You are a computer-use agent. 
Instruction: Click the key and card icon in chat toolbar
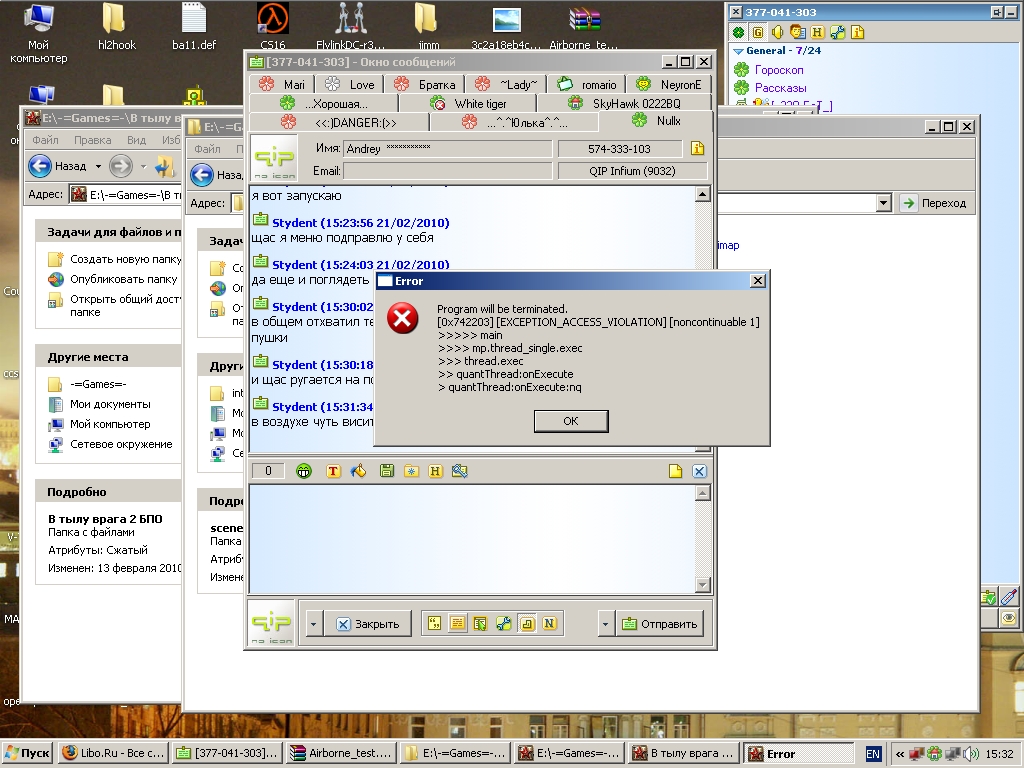click(x=460, y=471)
